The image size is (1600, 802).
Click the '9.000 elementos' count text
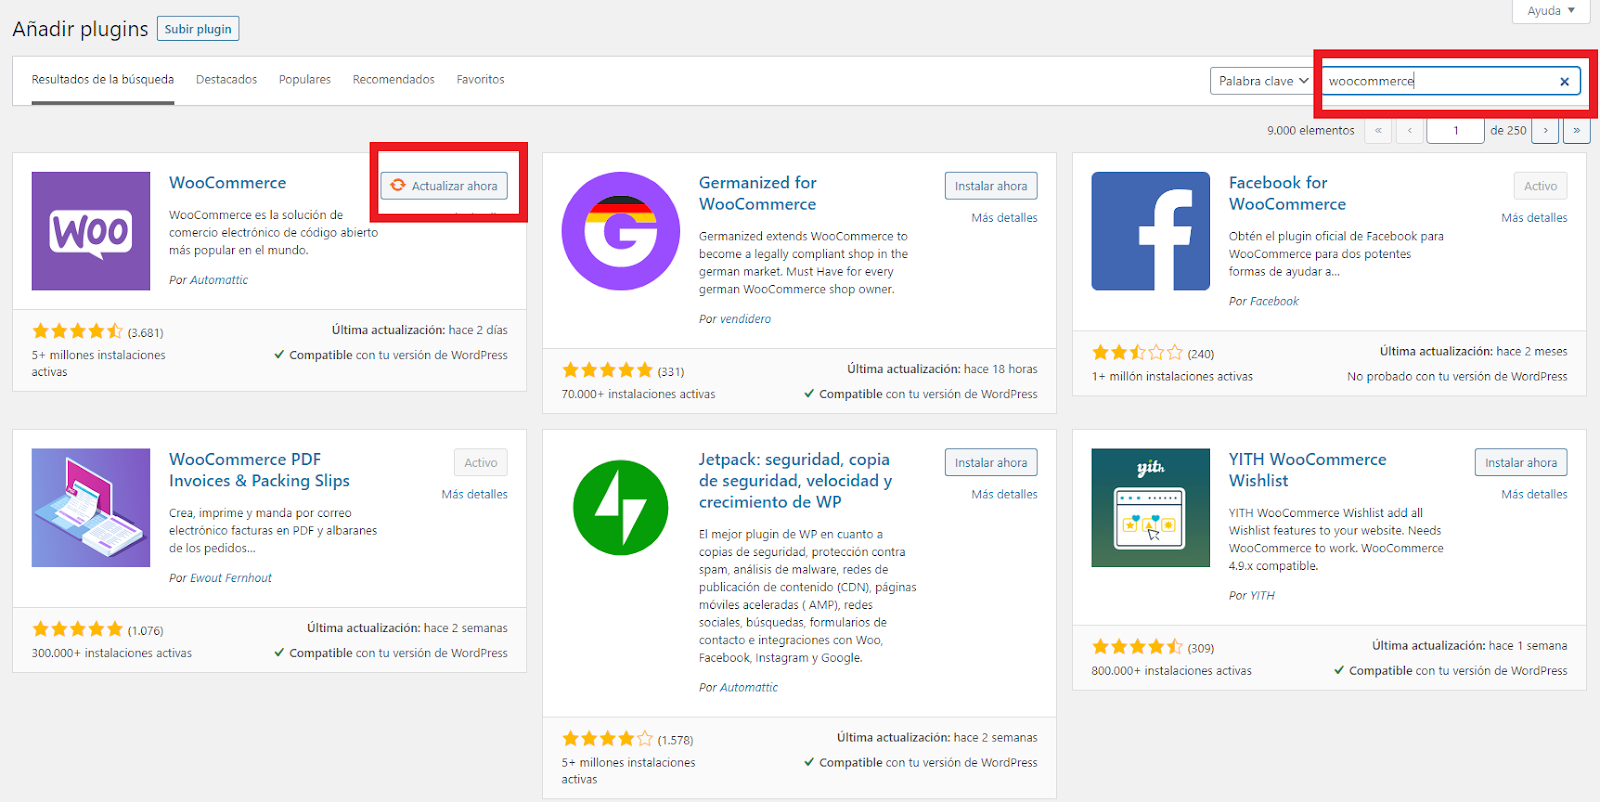1311,131
